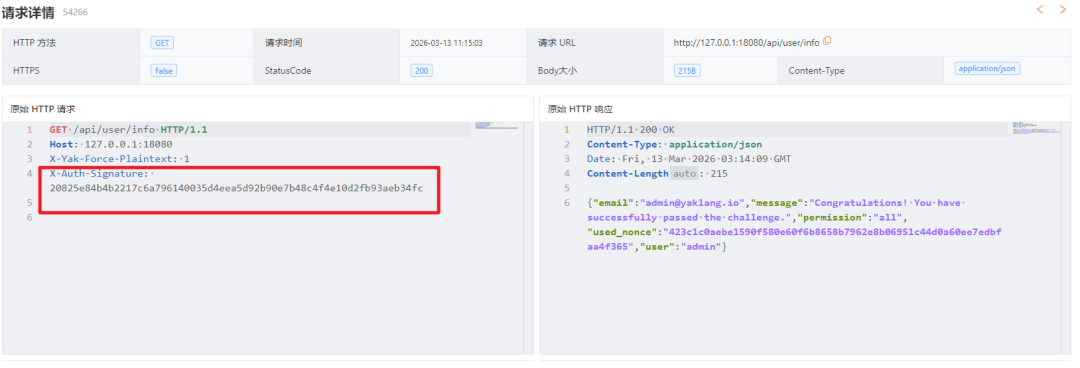Image resolution: width=1080 pixels, height=368 pixels.
Task: Click the 请求时间 label cell
Action: pyautogui.click(x=327, y=43)
